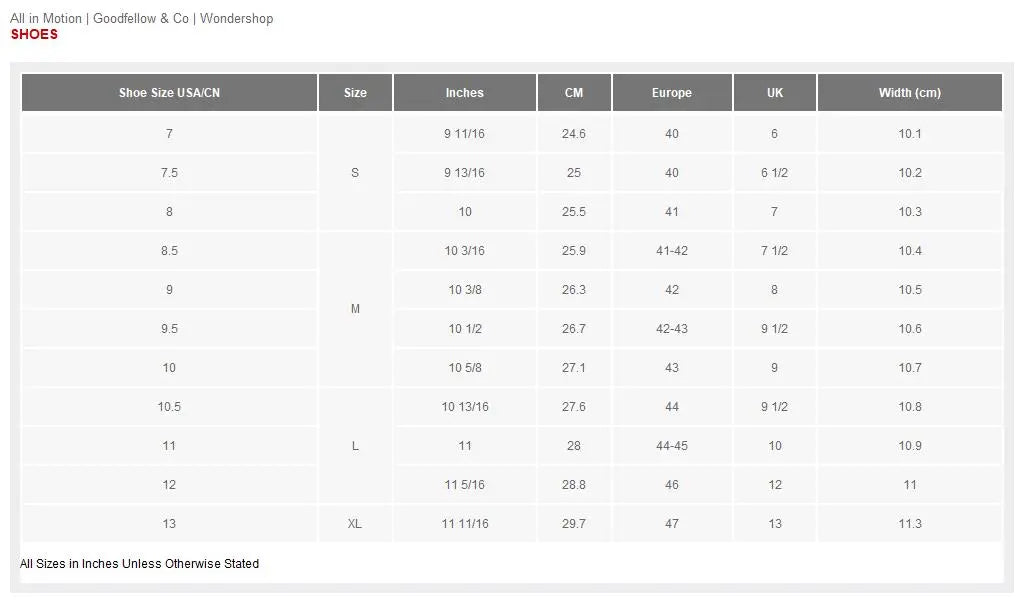Click the "L" size group cell
This screenshot has width=1024, height=608.
point(355,446)
